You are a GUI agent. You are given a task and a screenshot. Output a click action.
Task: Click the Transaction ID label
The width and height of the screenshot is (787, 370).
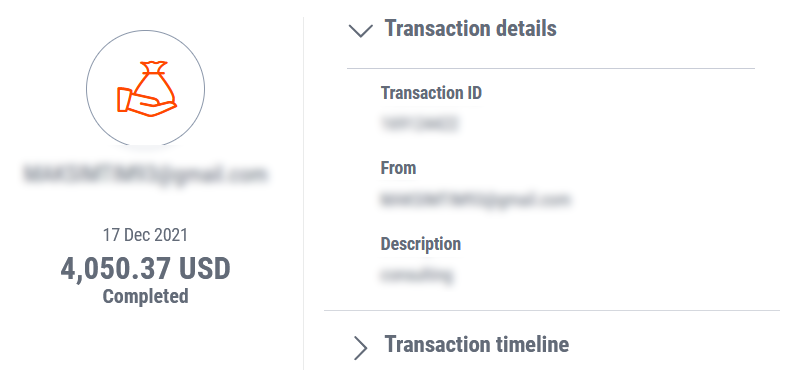[x=431, y=93]
